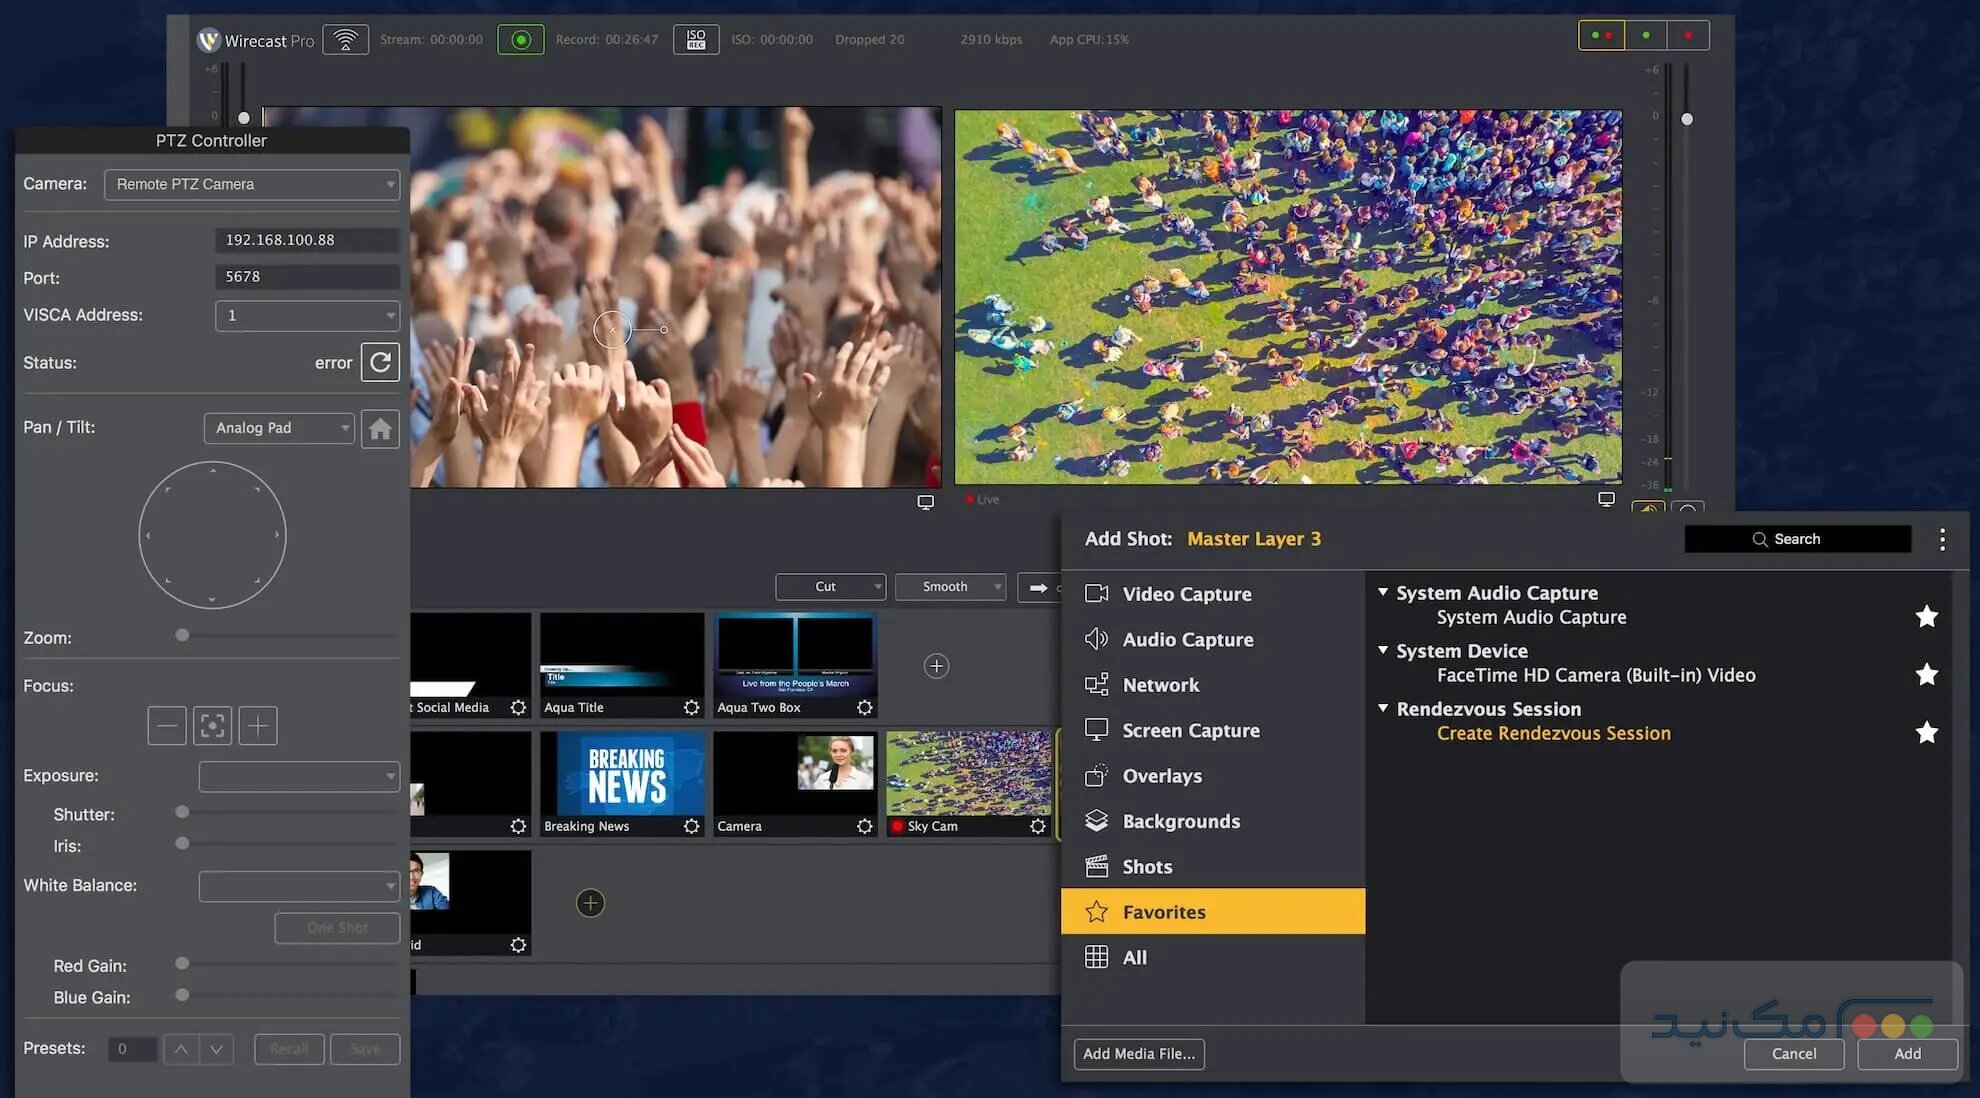The image size is (1980, 1098).
Task: Click the autofocus icon between focus buttons
Action: (x=212, y=725)
